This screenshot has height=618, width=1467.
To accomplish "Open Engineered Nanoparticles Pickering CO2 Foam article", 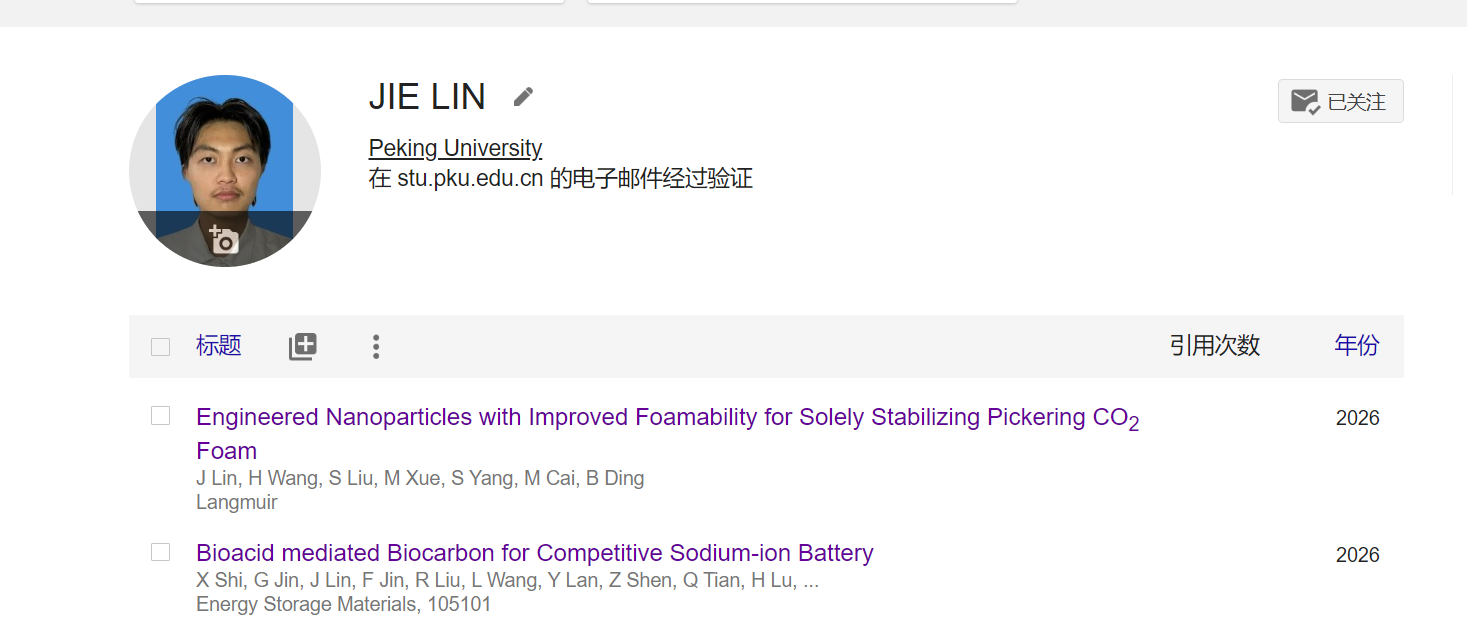I will pos(668,433).
